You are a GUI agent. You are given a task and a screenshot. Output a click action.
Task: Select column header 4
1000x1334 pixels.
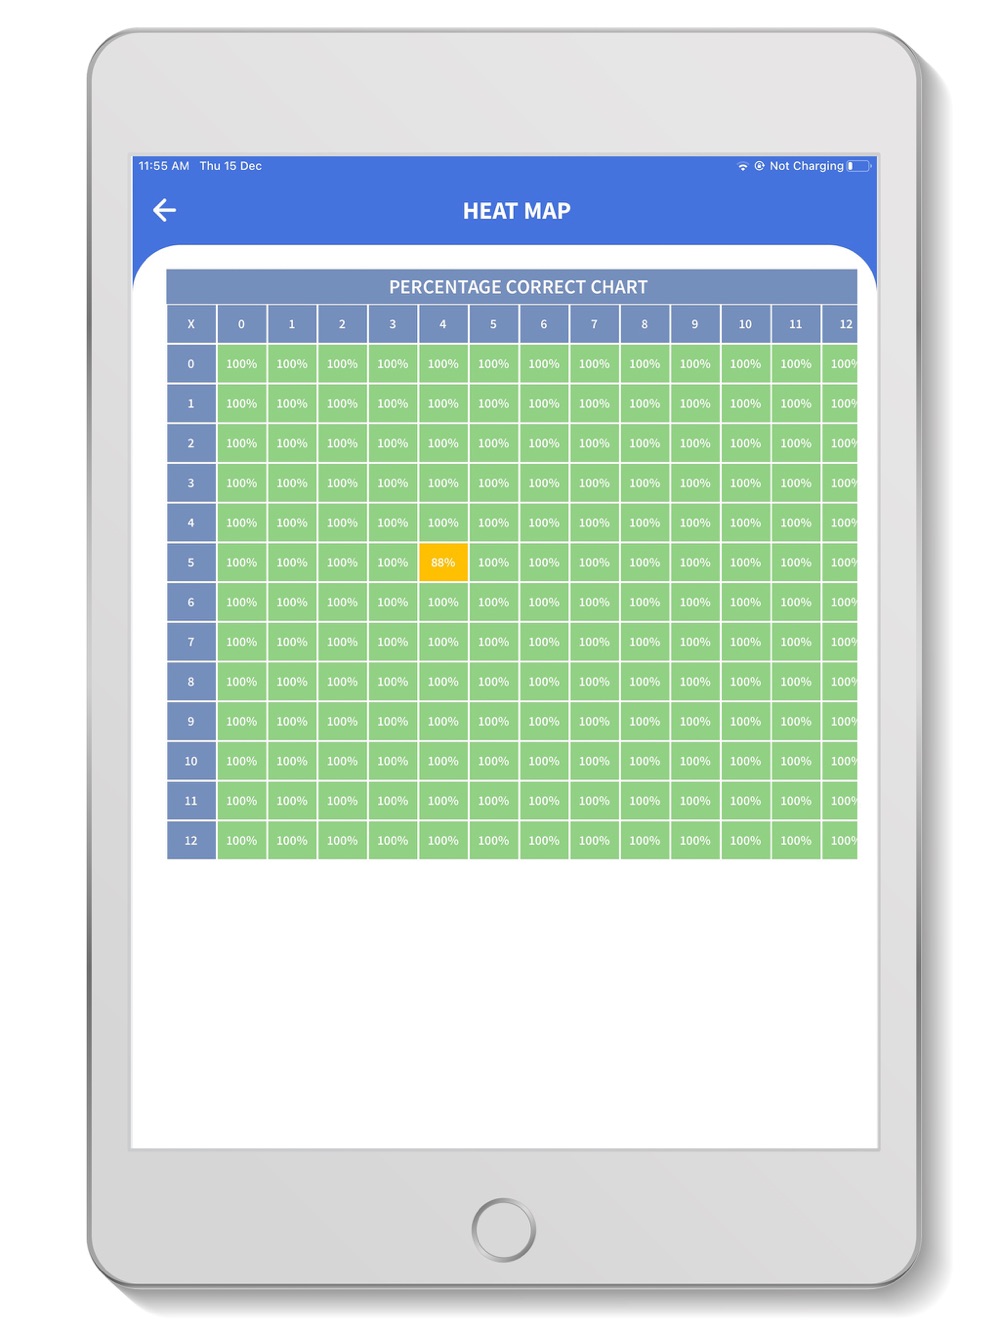(443, 324)
